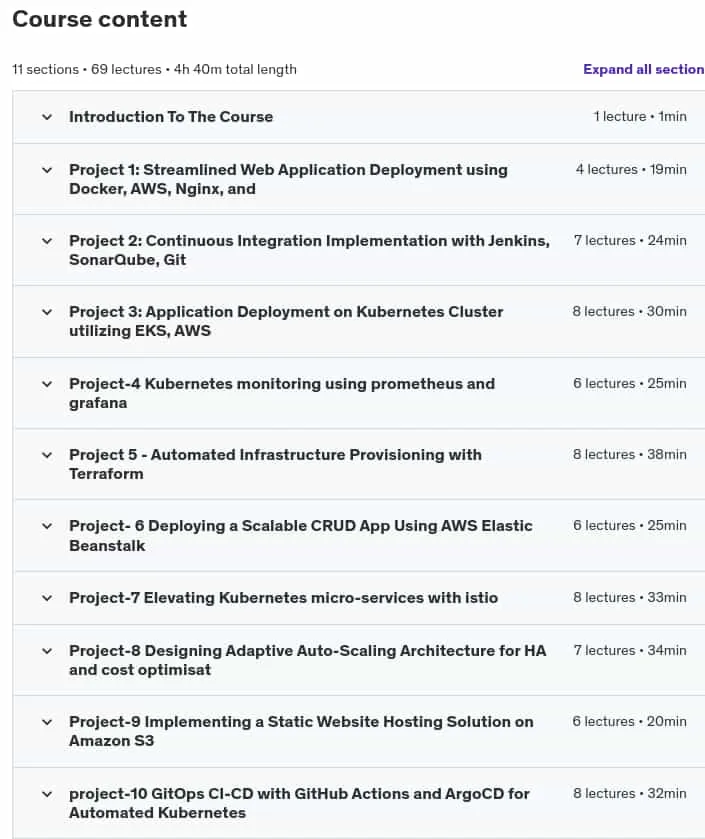Toggle Project 2 Jenkins section chevron
The height and width of the screenshot is (839, 705).
(47, 241)
